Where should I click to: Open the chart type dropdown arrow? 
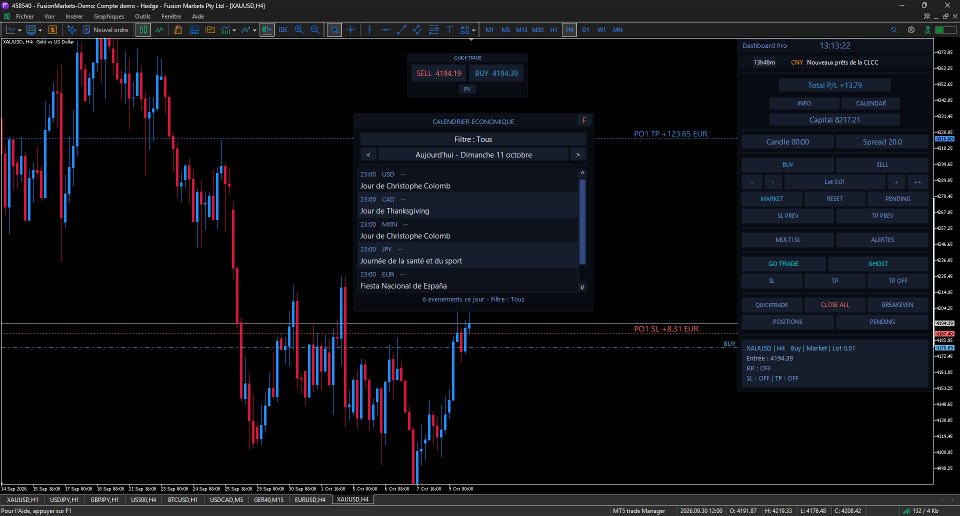pos(20,30)
